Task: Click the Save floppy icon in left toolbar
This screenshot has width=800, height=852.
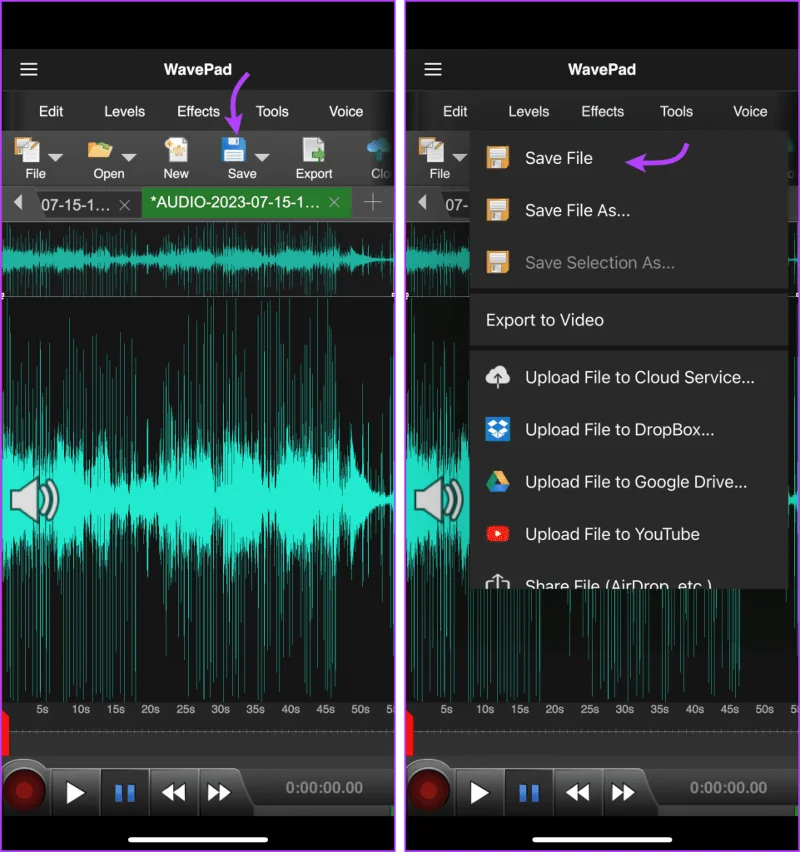Action: [x=234, y=150]
